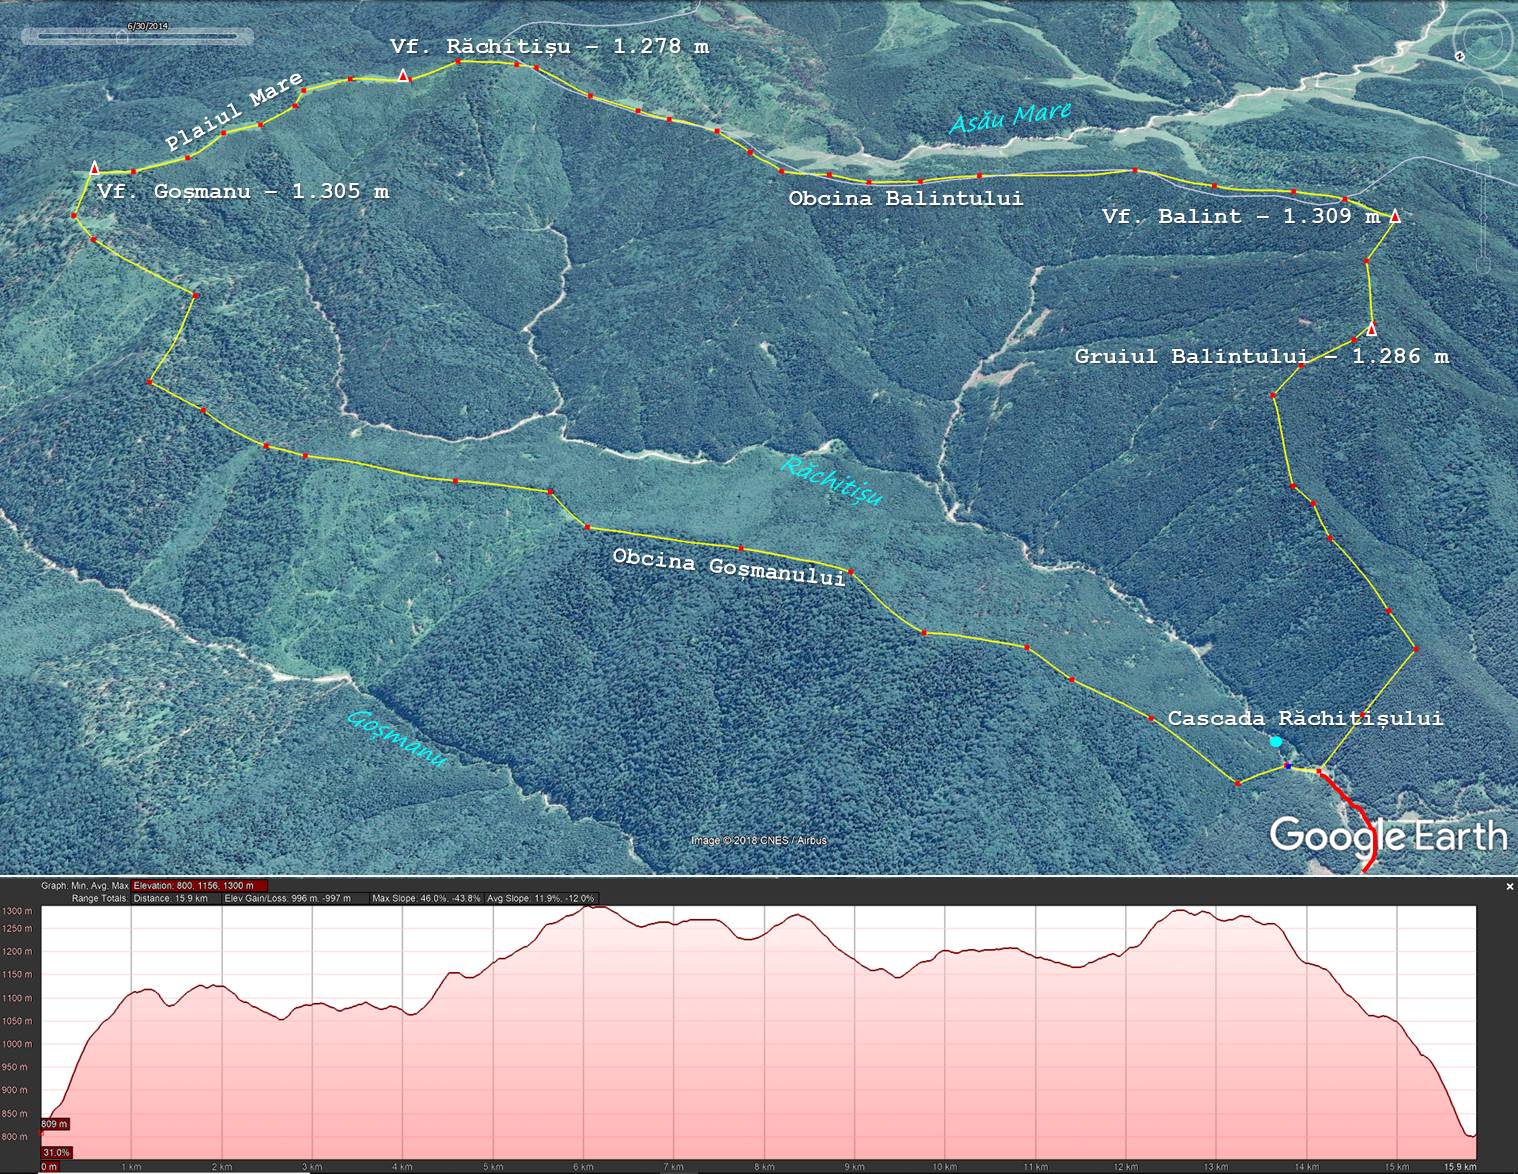Click the Gruiul Balintului triangle marker

(x=1372, y=330)
